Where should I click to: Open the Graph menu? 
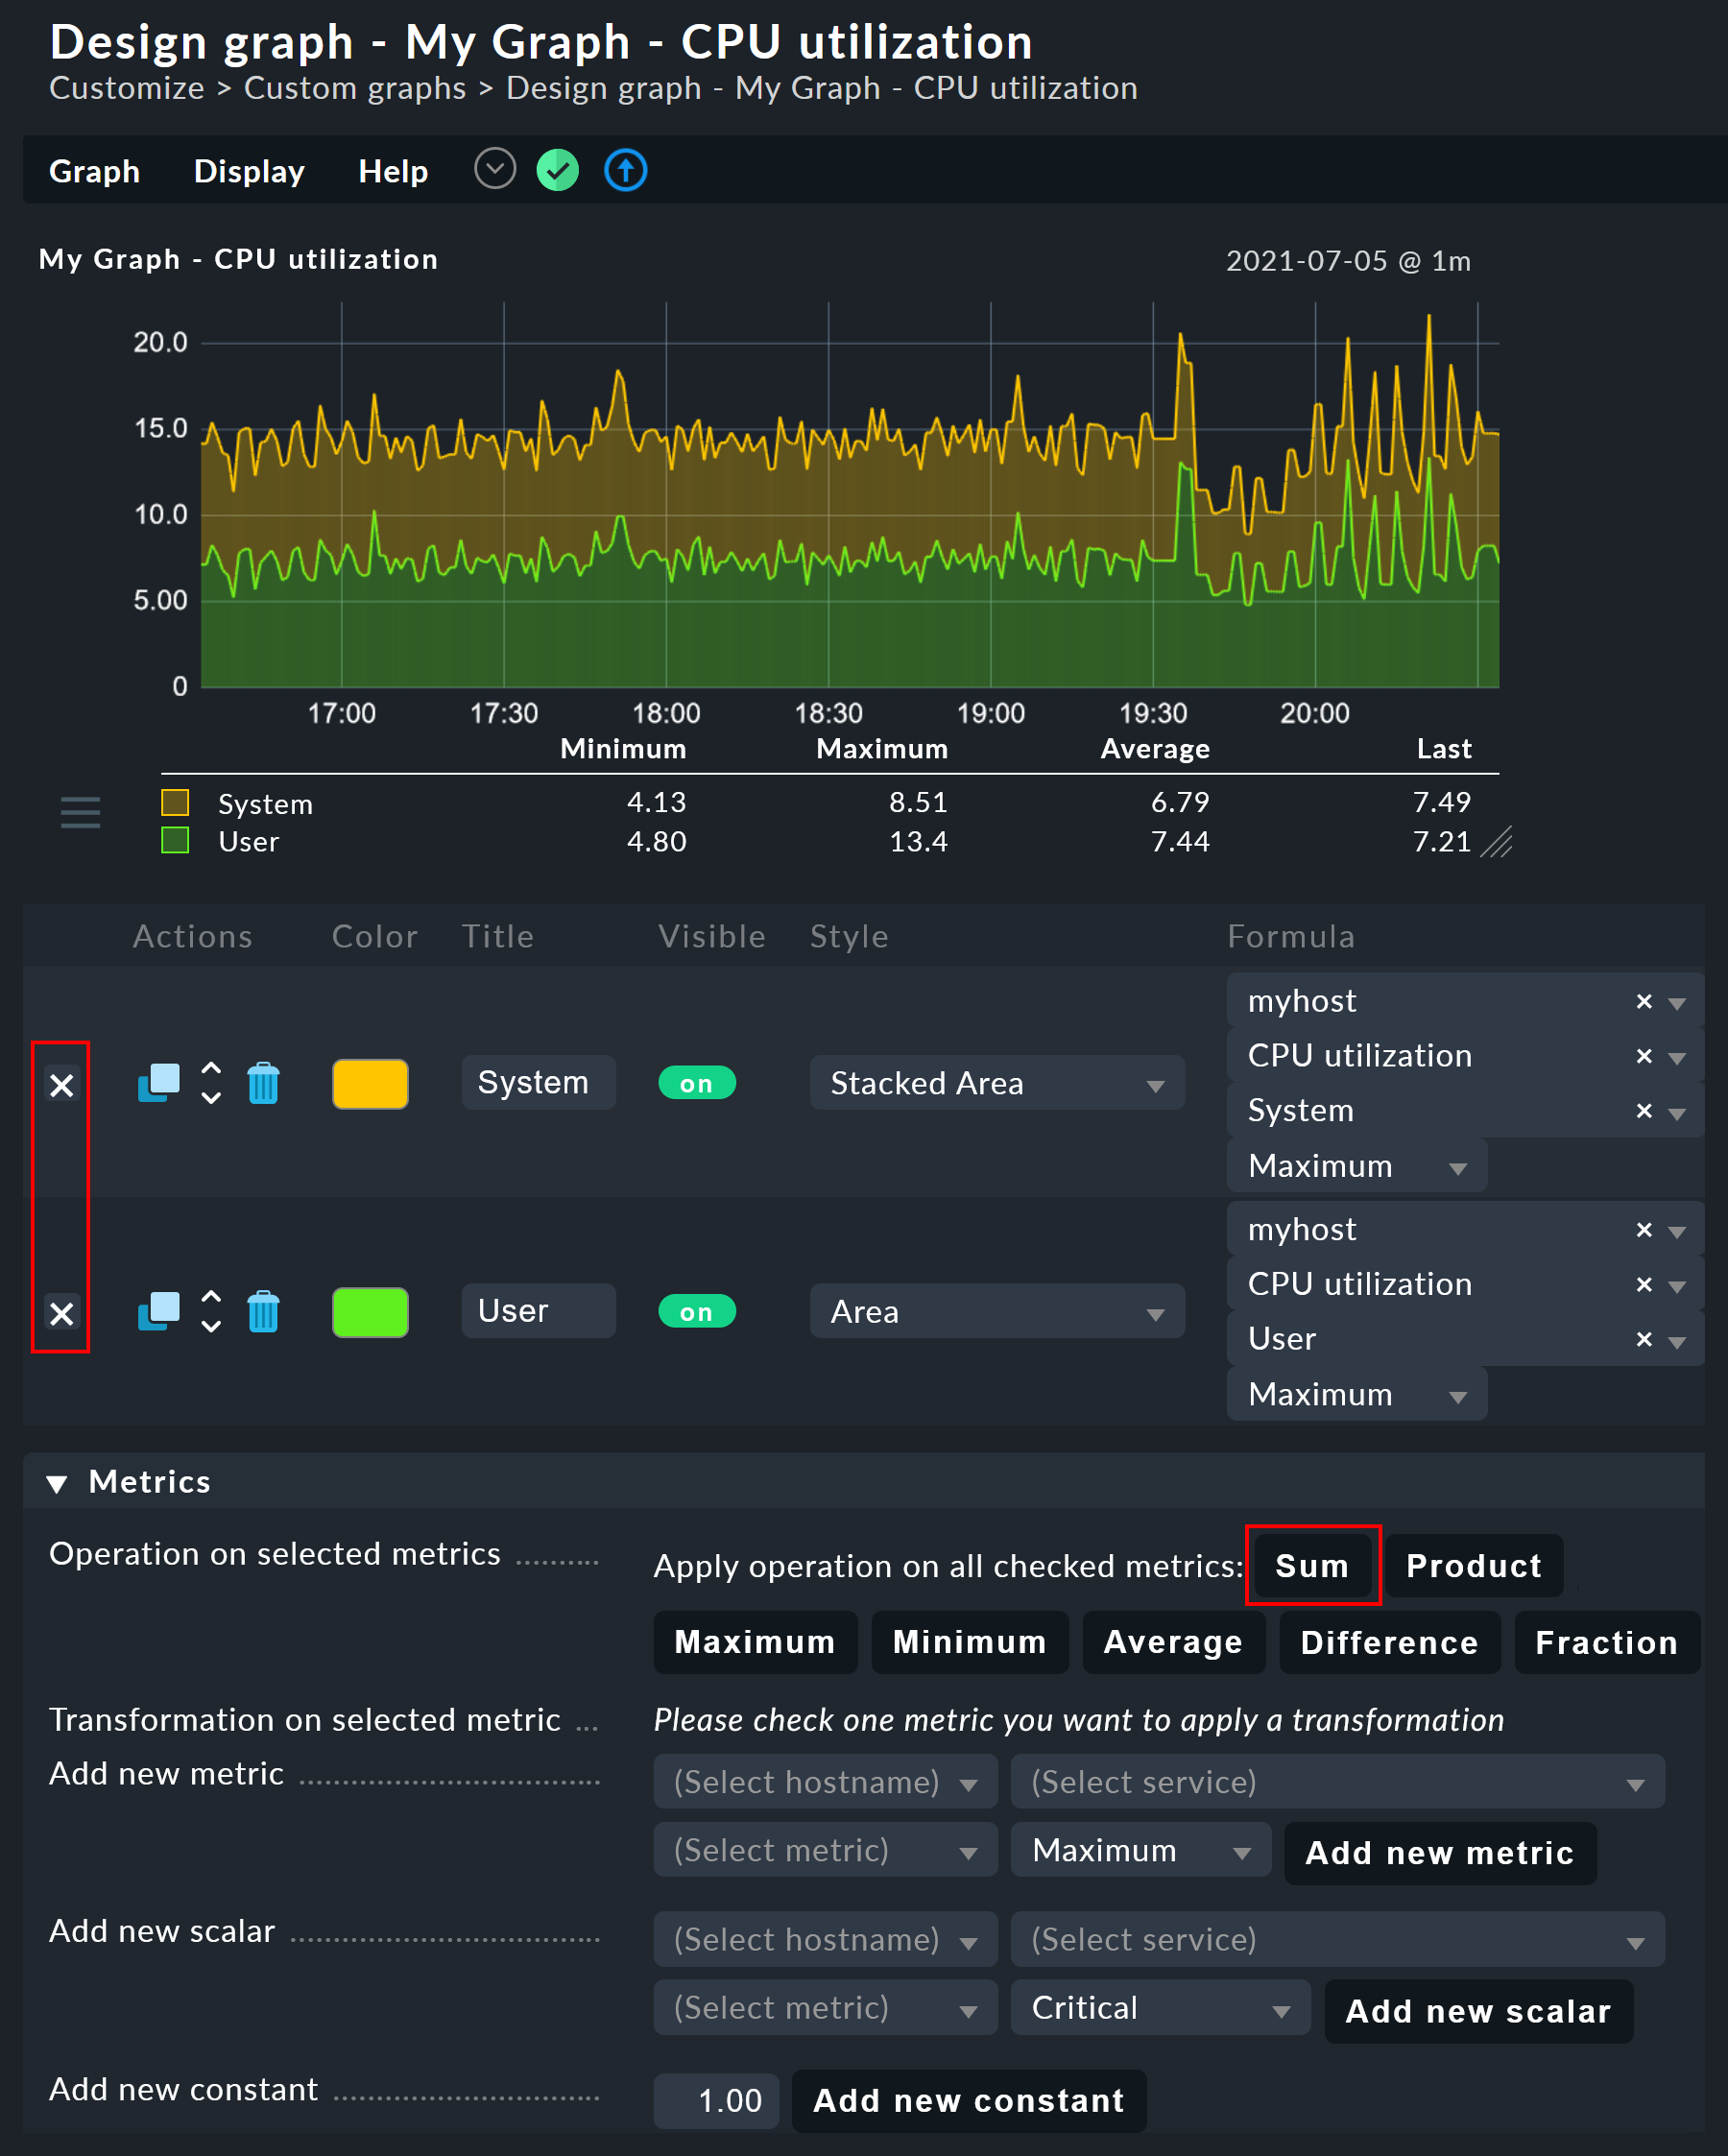click(93, 170)
